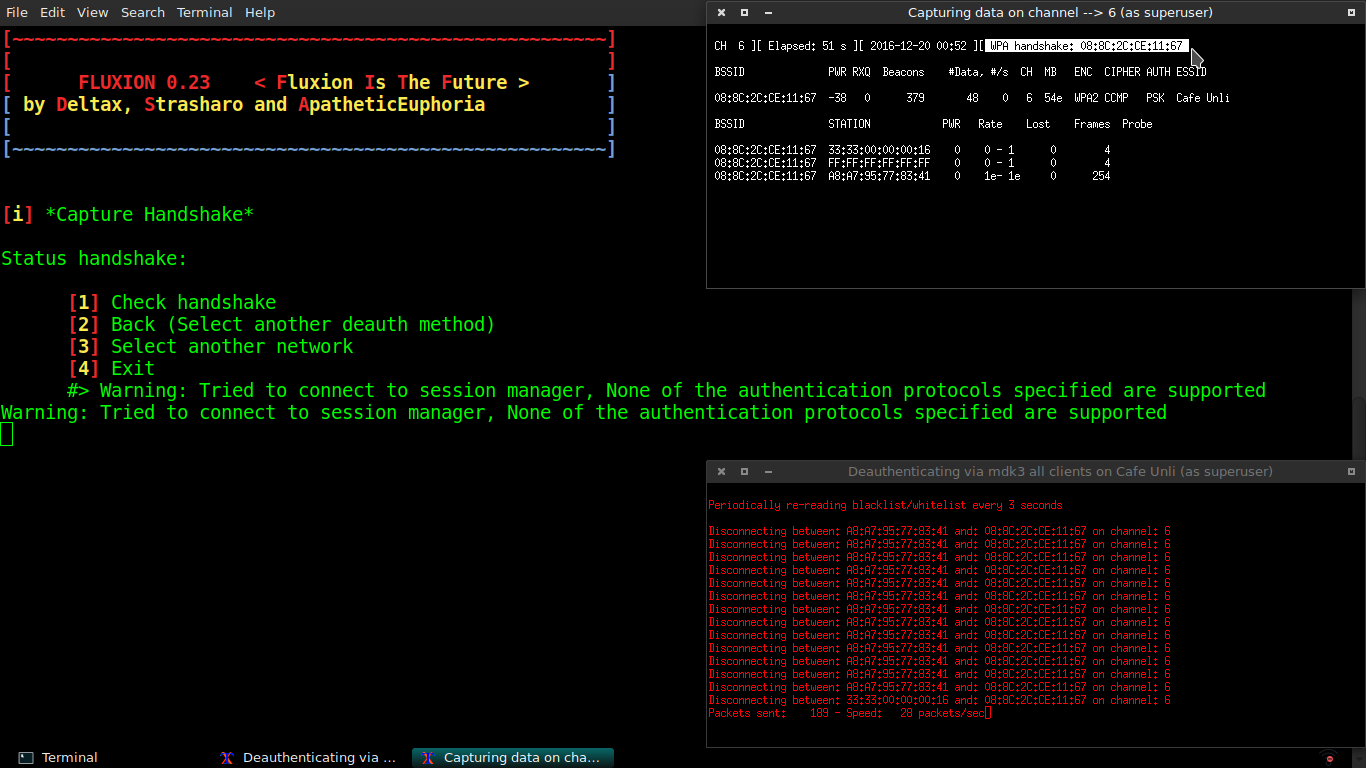This screenshot has height=768, width=1366.
Task: Click the '379' beacons value
Action: pos(915,98)
